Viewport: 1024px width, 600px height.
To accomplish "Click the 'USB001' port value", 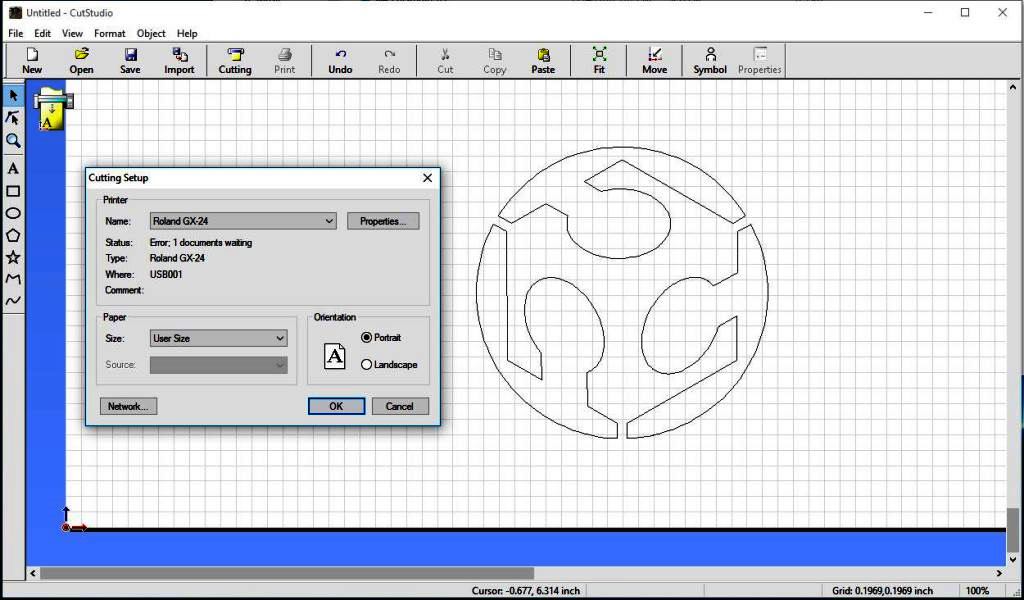I will 166,274.
